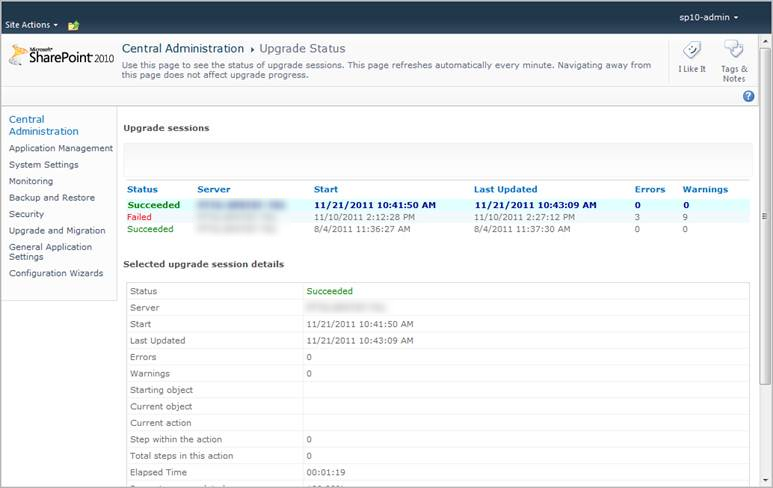
Task: Open Application Management in the sidebar
Action: [x=61, y=148]
